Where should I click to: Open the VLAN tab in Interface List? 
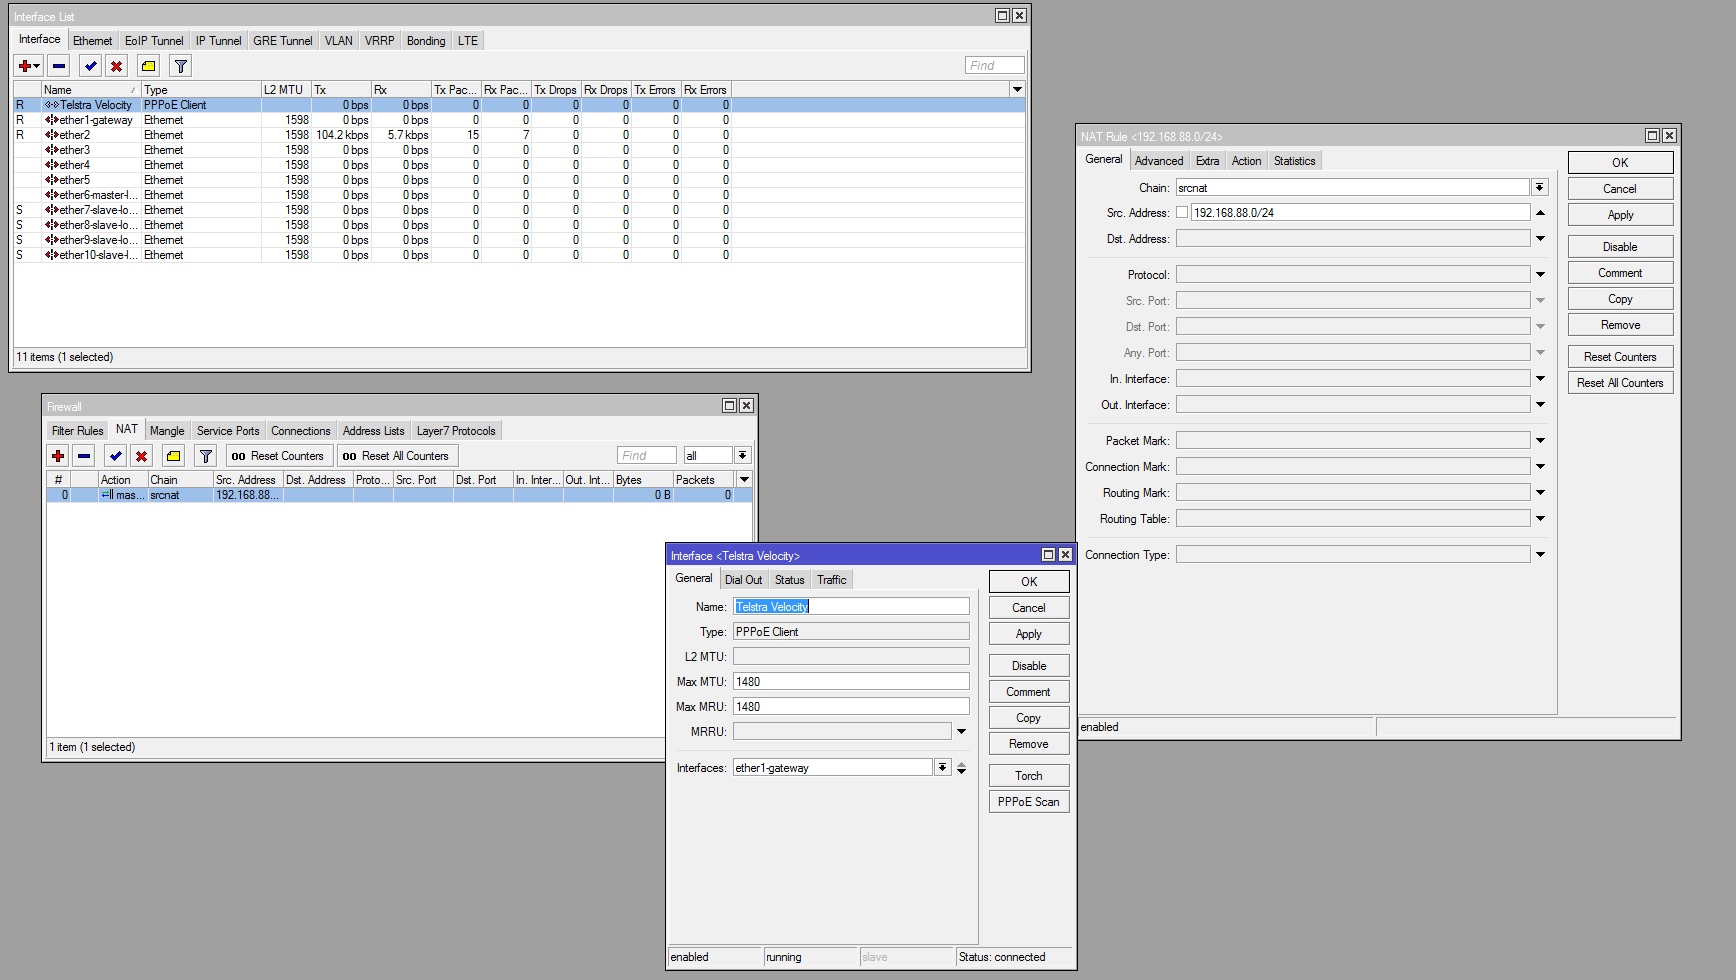339,41
